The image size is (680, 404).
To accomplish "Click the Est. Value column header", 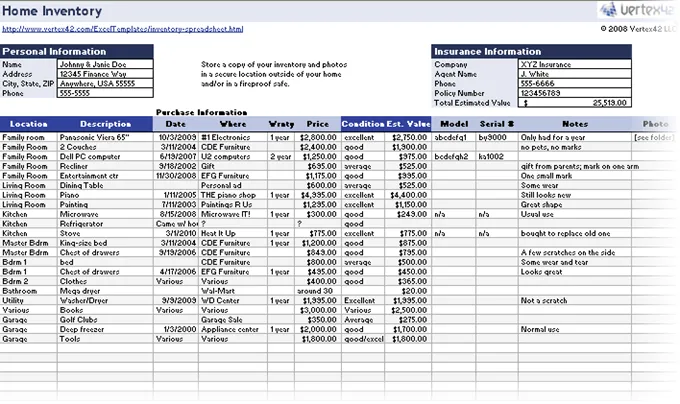I will pos(408,124).
